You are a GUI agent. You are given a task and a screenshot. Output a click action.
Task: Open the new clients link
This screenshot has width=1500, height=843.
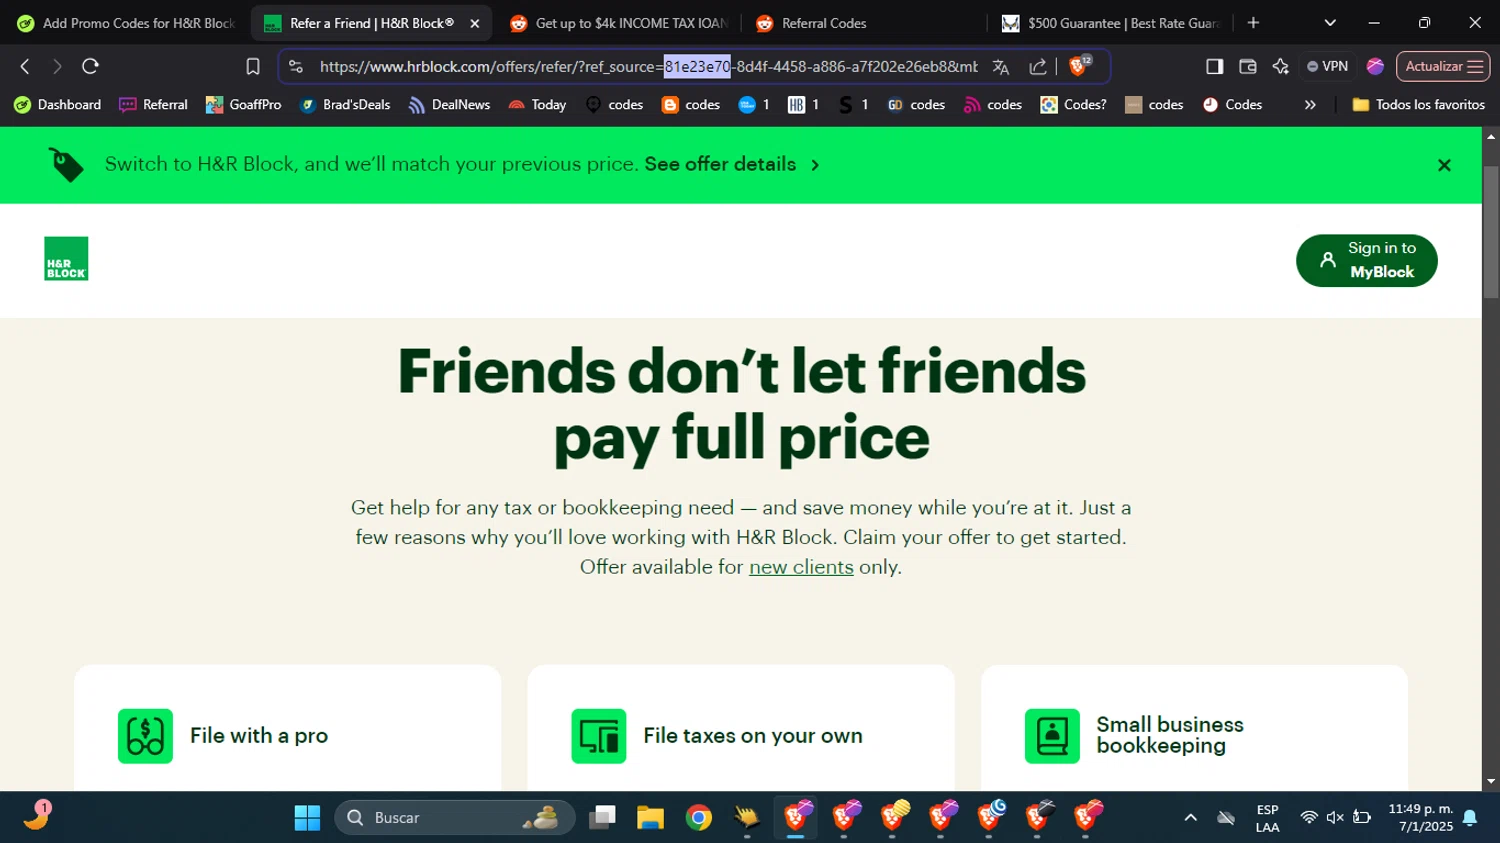(801, 567)
